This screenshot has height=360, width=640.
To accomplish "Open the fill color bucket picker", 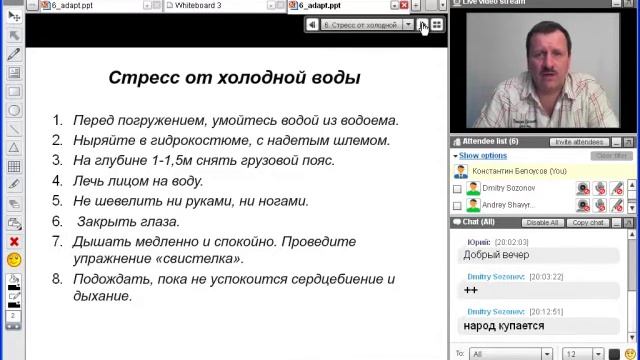I will coord(14,283).
